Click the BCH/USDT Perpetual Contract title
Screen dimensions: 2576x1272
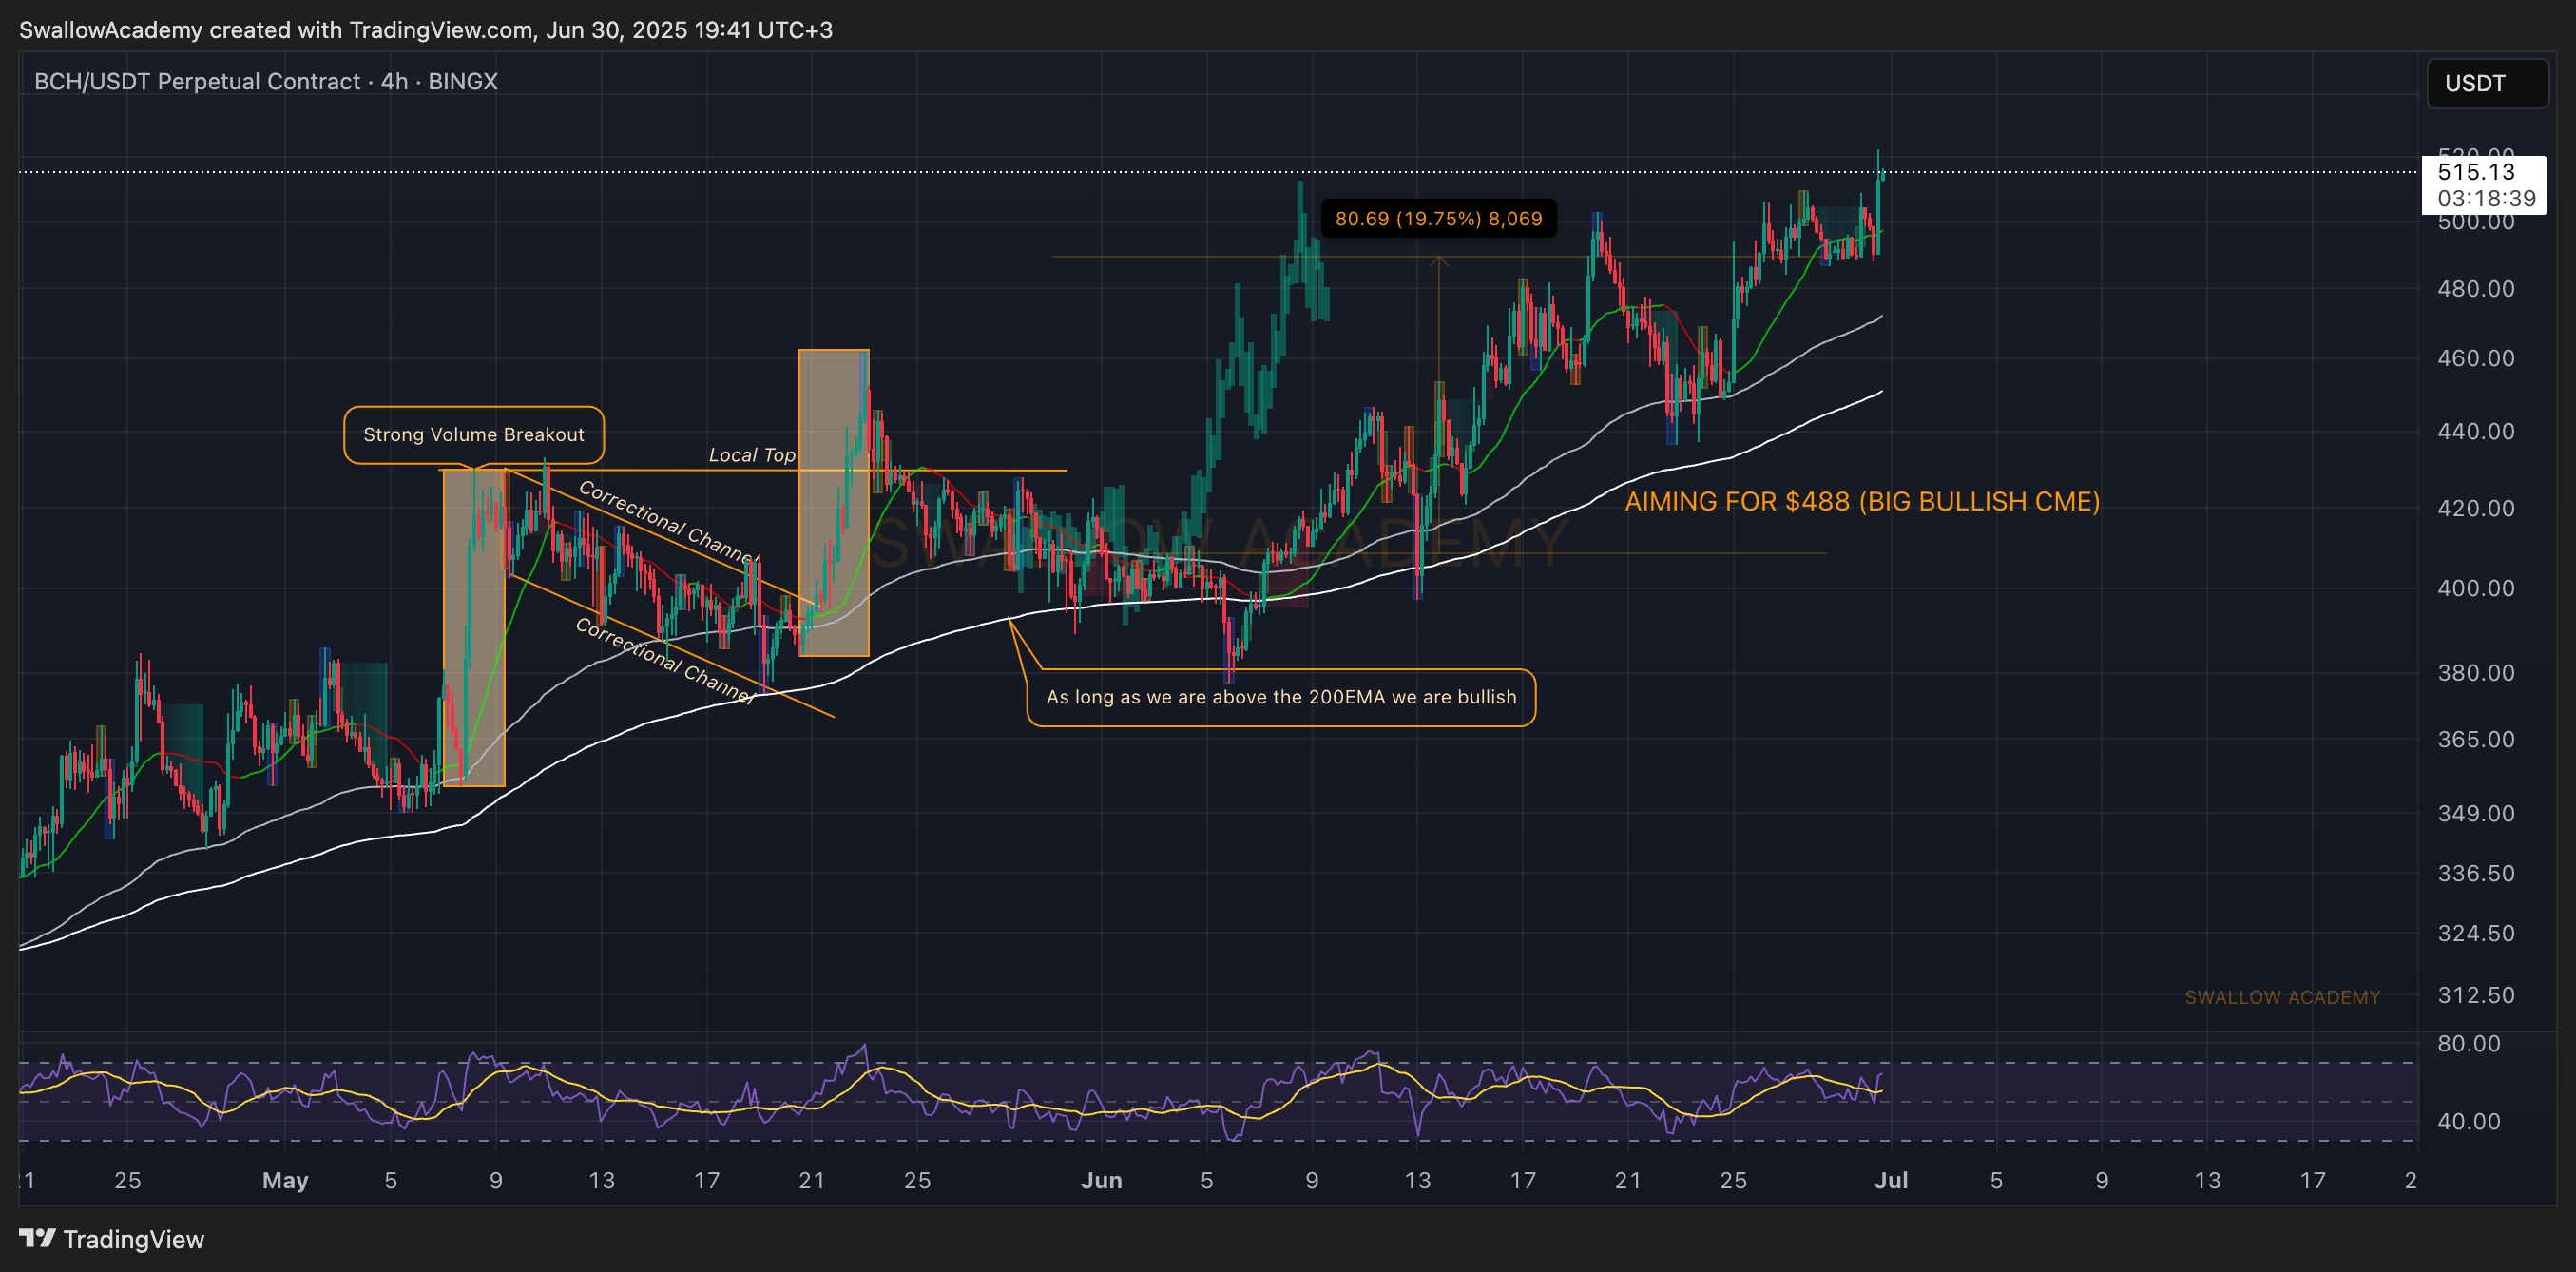(x=266, y=81)
